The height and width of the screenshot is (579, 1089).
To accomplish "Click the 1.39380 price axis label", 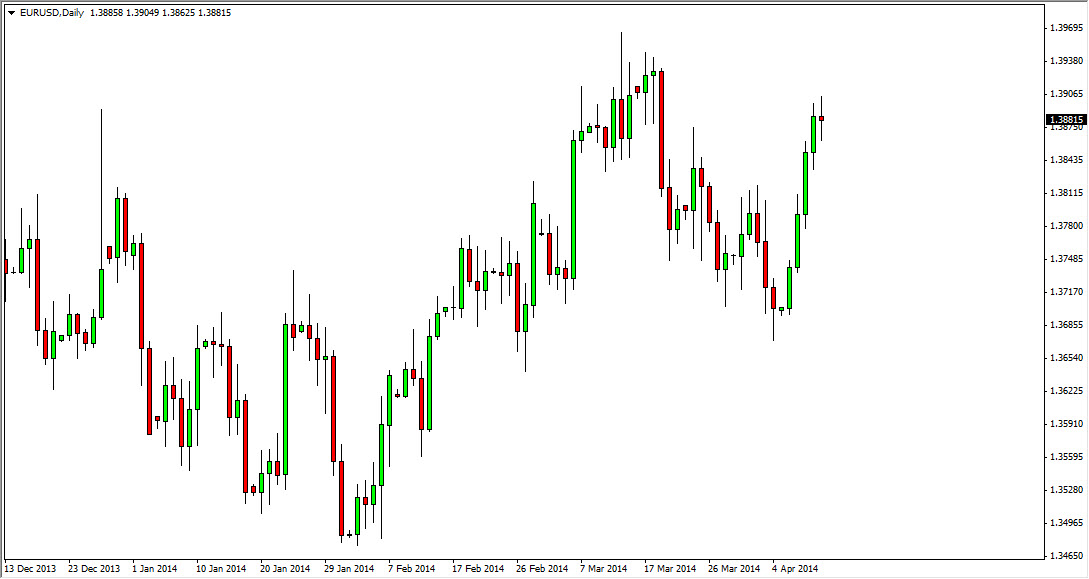I will coord(1067,60).
